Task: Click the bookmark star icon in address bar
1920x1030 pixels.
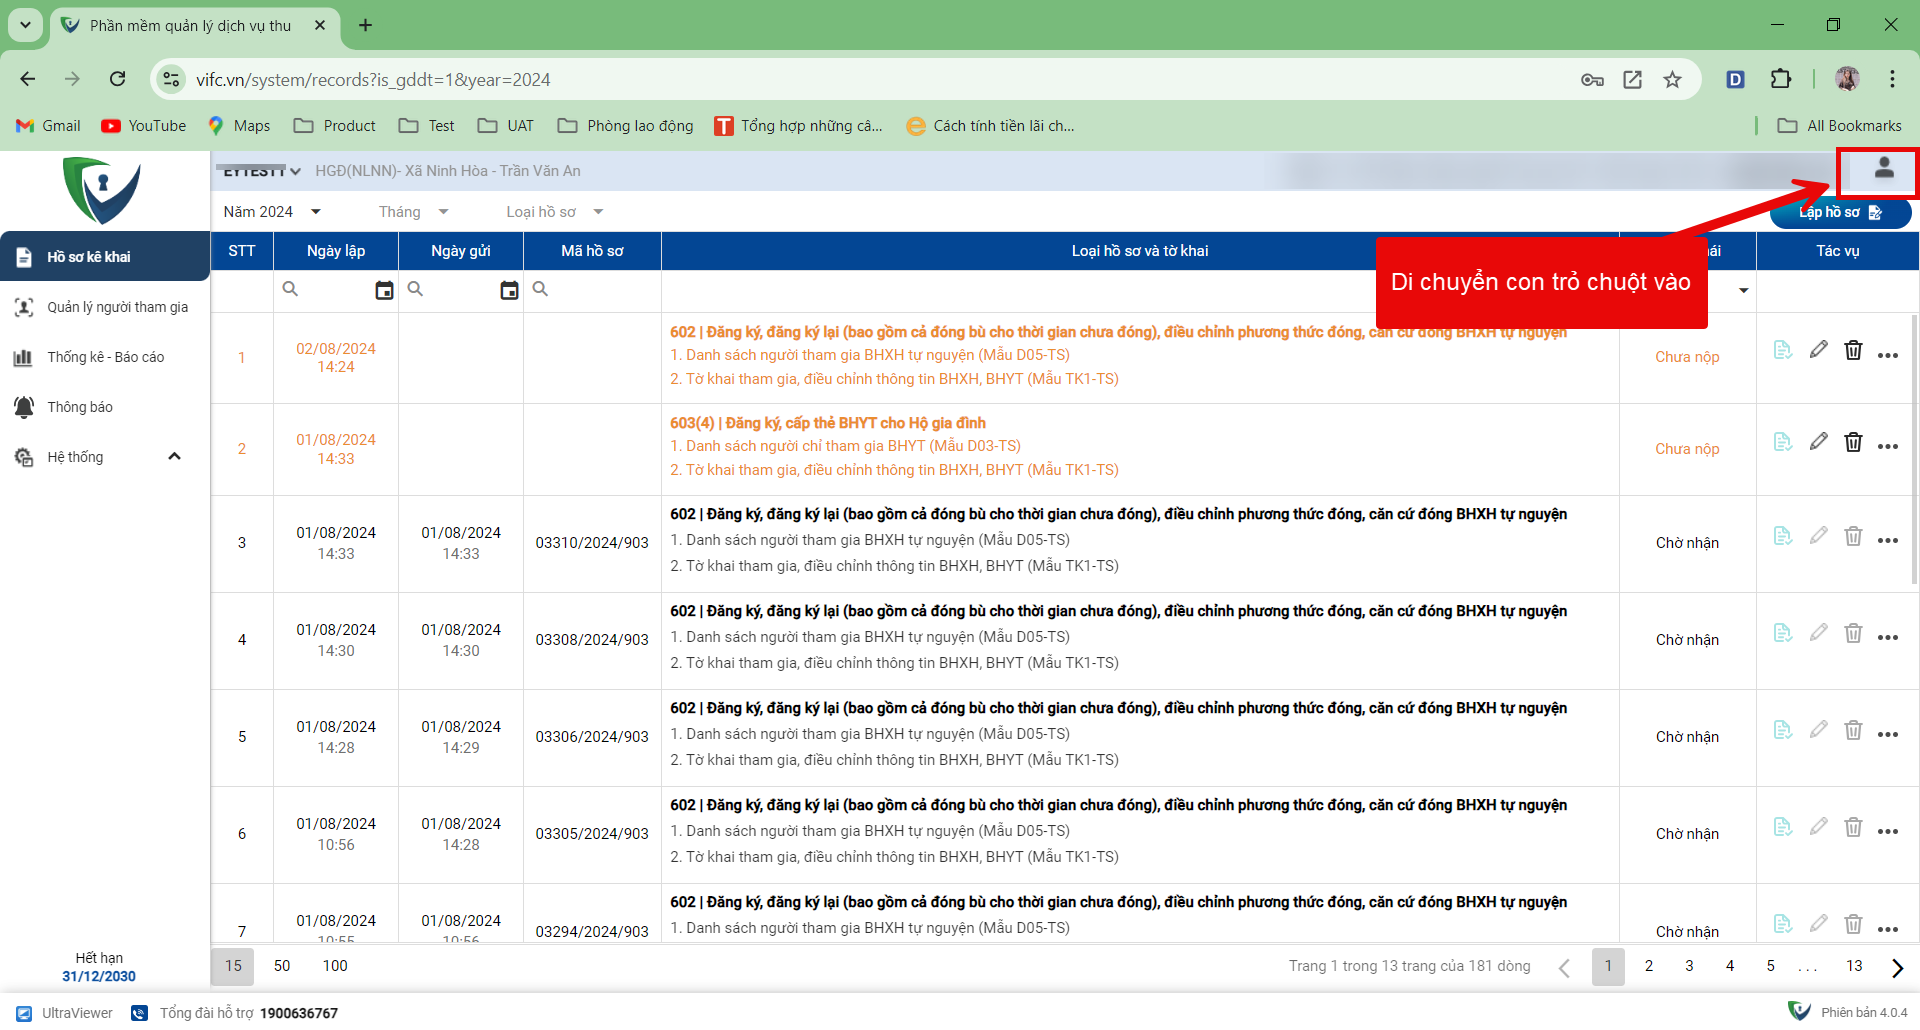Action: [1672, 80]
